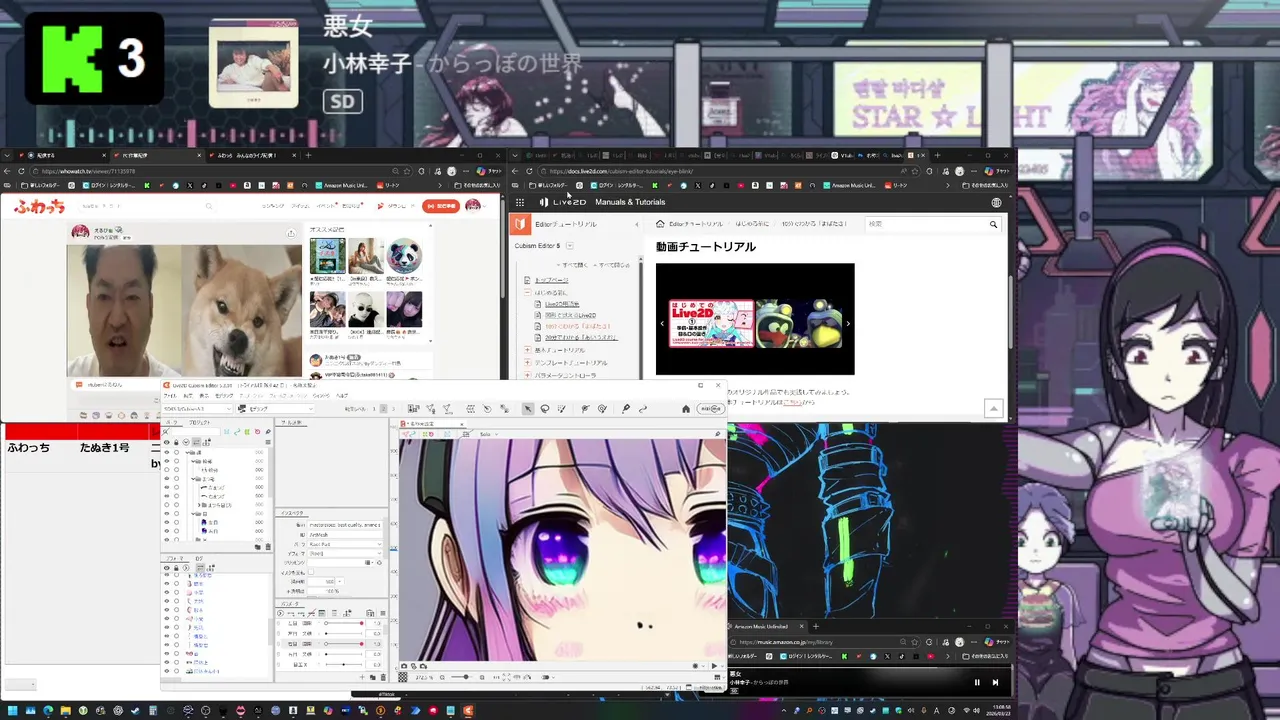Select the arrow selection tool in Cubism Editor
Viewport: 1280px width, 720px height.
(527, 409)
